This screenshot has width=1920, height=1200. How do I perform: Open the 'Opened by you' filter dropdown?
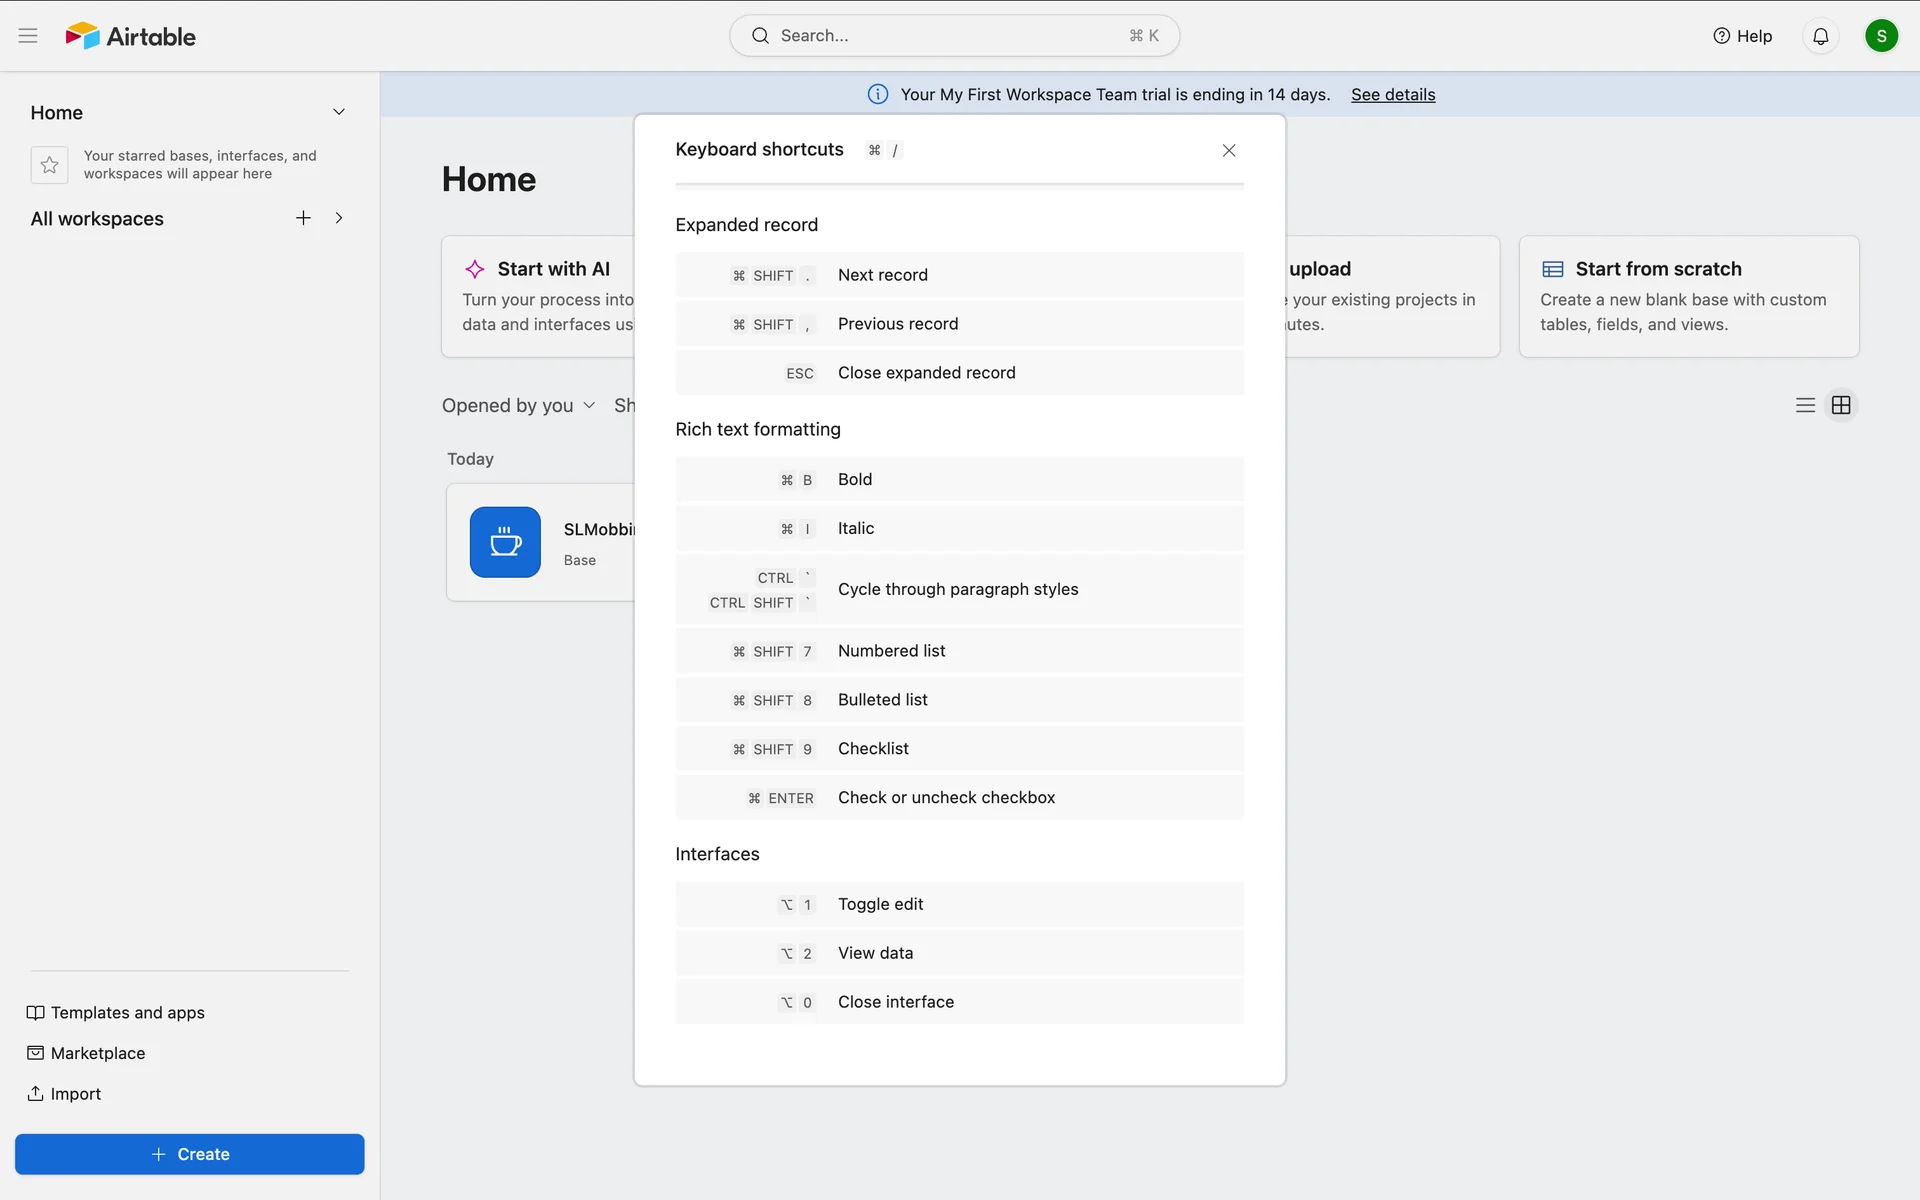[518, 405]
